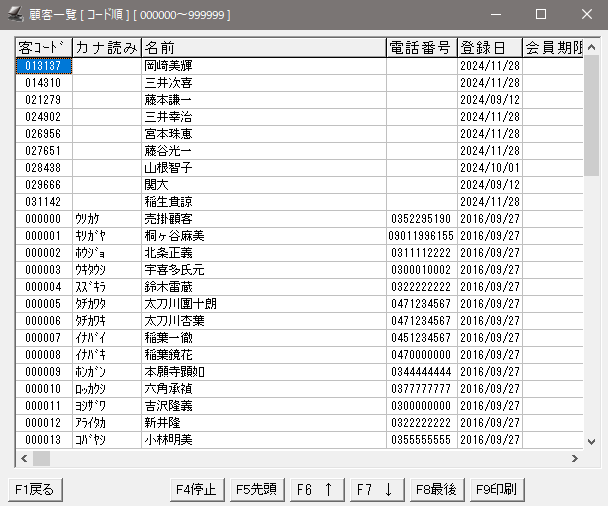Viewport: 608px width, 506px height.
Task: Print the list with F9印刷
Action: click(496, 489)
